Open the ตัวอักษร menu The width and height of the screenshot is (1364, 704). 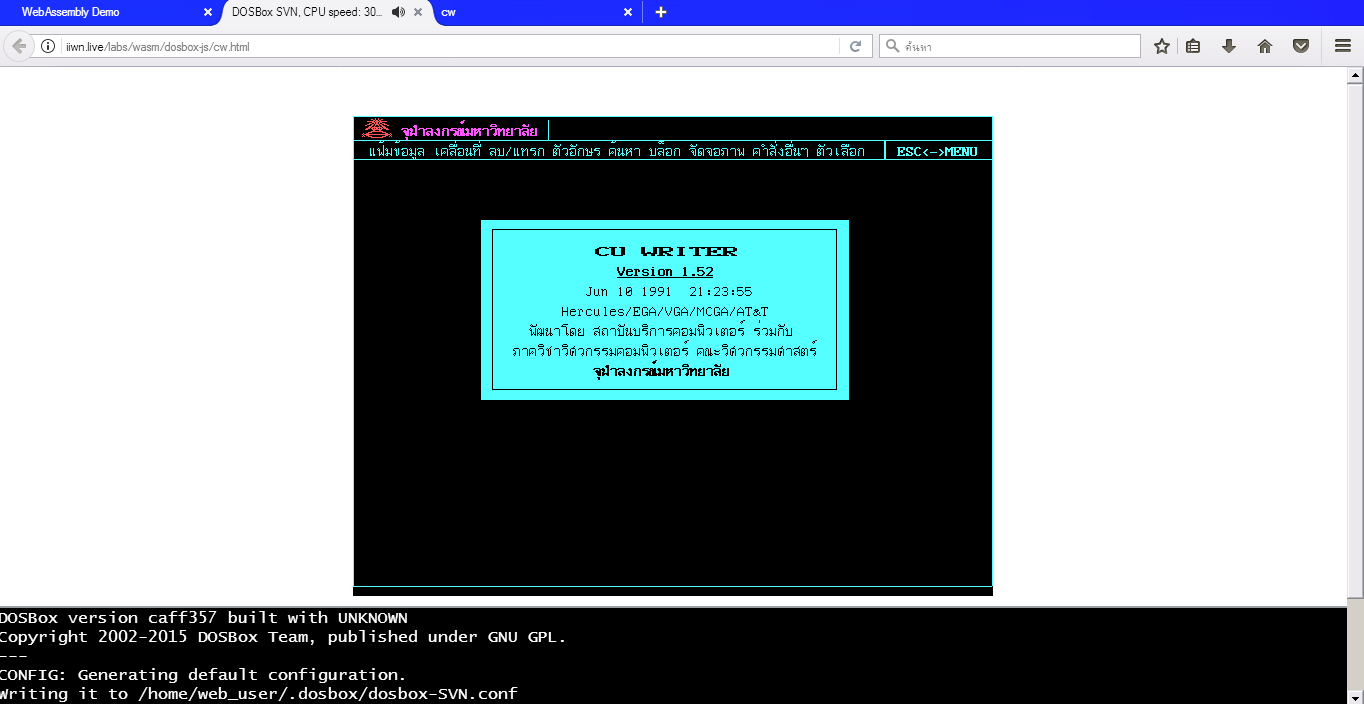577,151
